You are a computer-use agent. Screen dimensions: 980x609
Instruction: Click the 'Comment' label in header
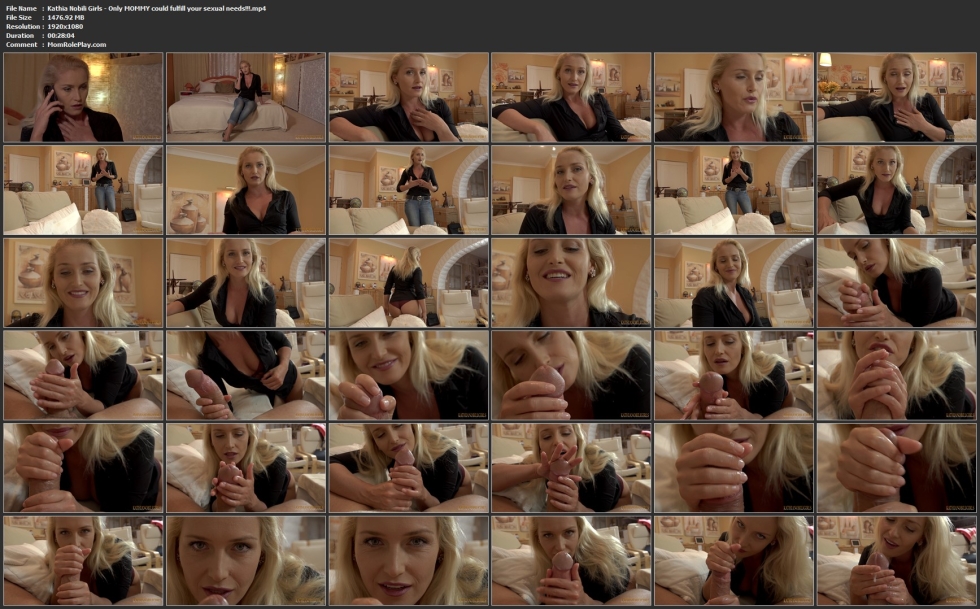(x=21, y=44)
